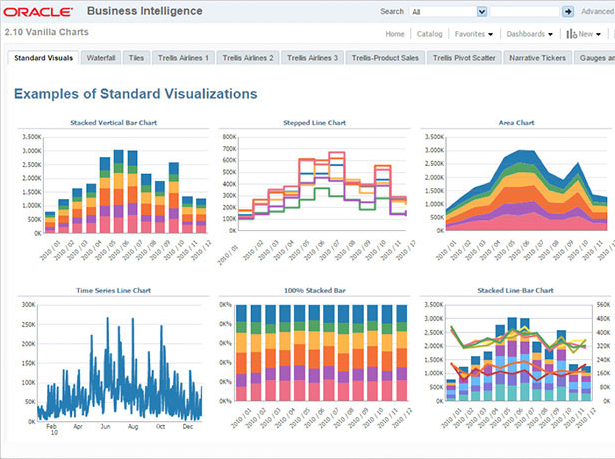
Task: Click the 2010/01 bar in 100% Stacked Bar
Action: 242,353
